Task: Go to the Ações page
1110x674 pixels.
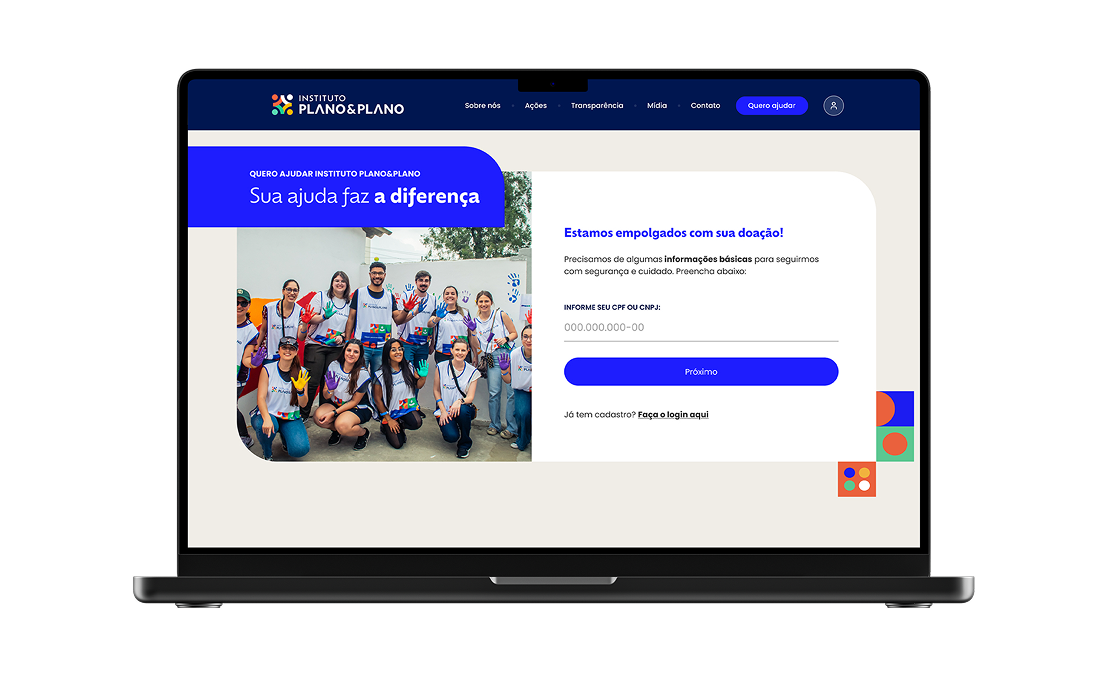Action: click(x=536, y=106)
